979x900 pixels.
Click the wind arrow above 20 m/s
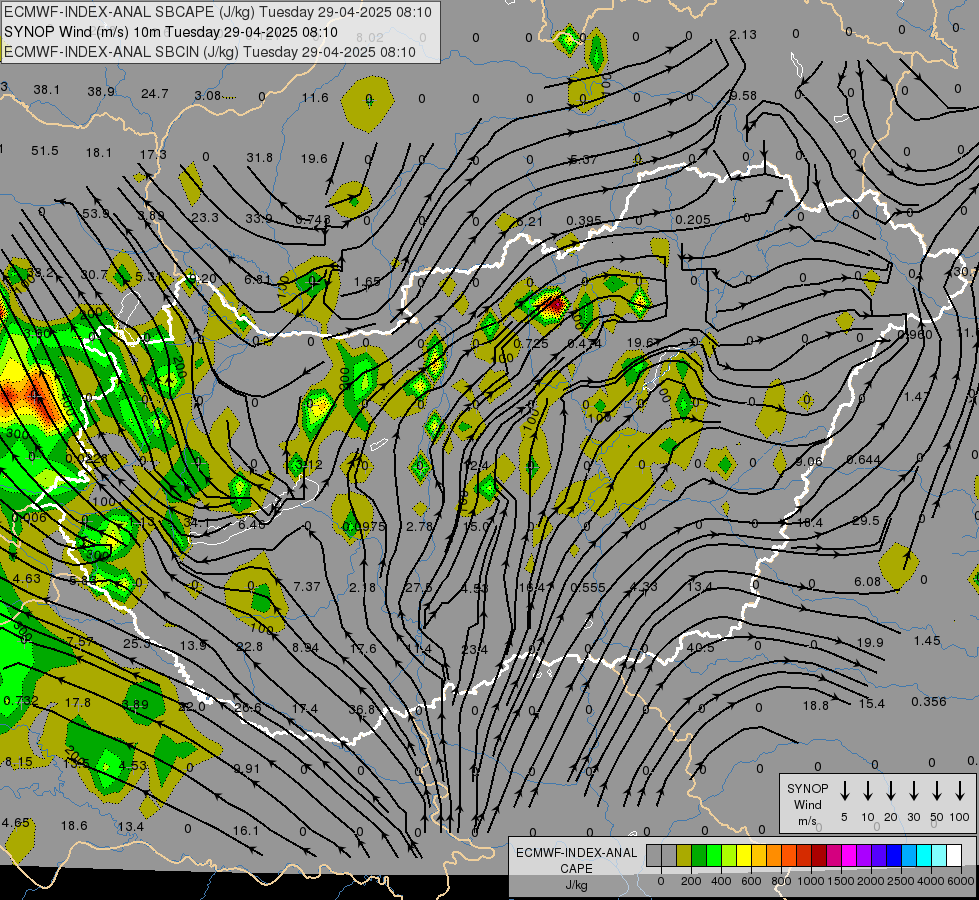point(891,791)
